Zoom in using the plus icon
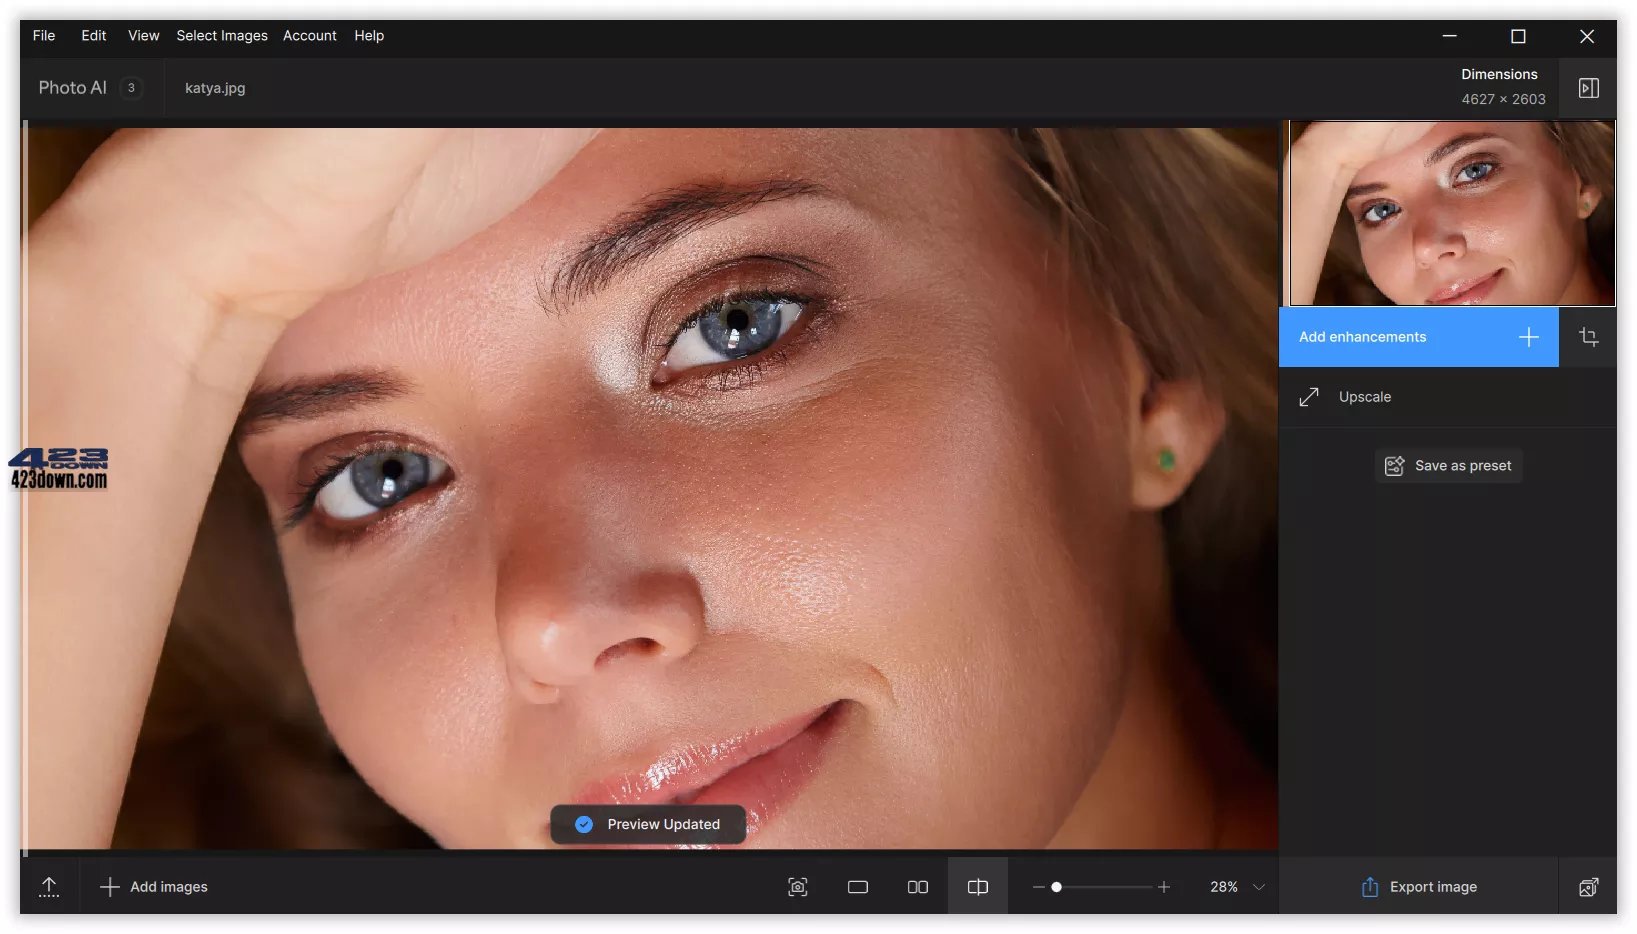Viewport: 1637px width, 934px height. [x=1163, y=886]
